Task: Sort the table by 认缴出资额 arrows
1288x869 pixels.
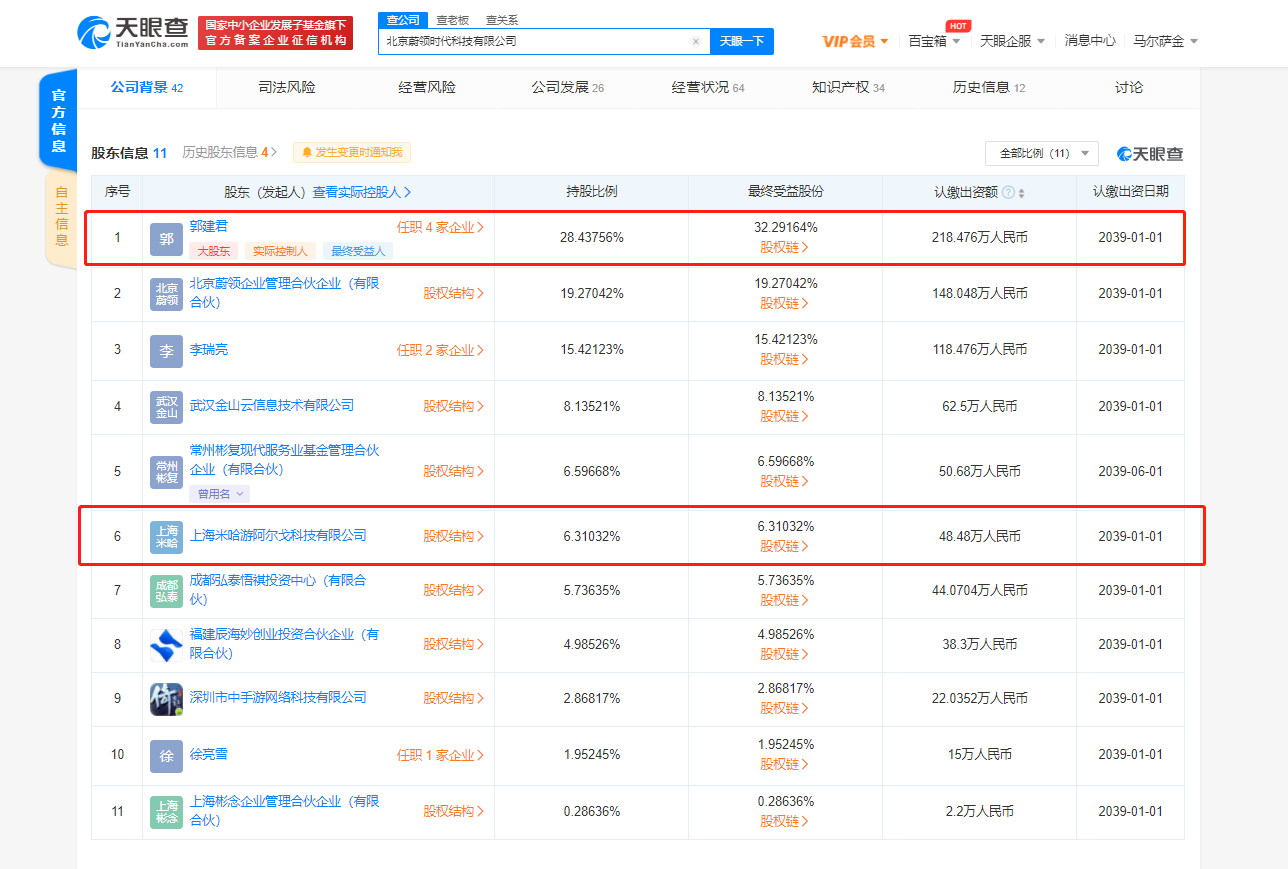Action: tap(1021, 193)
